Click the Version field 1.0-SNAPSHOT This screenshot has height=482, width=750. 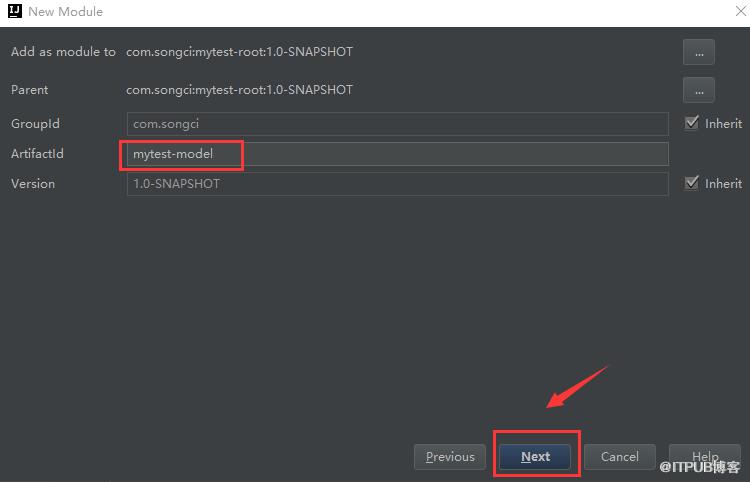[397, 184]
